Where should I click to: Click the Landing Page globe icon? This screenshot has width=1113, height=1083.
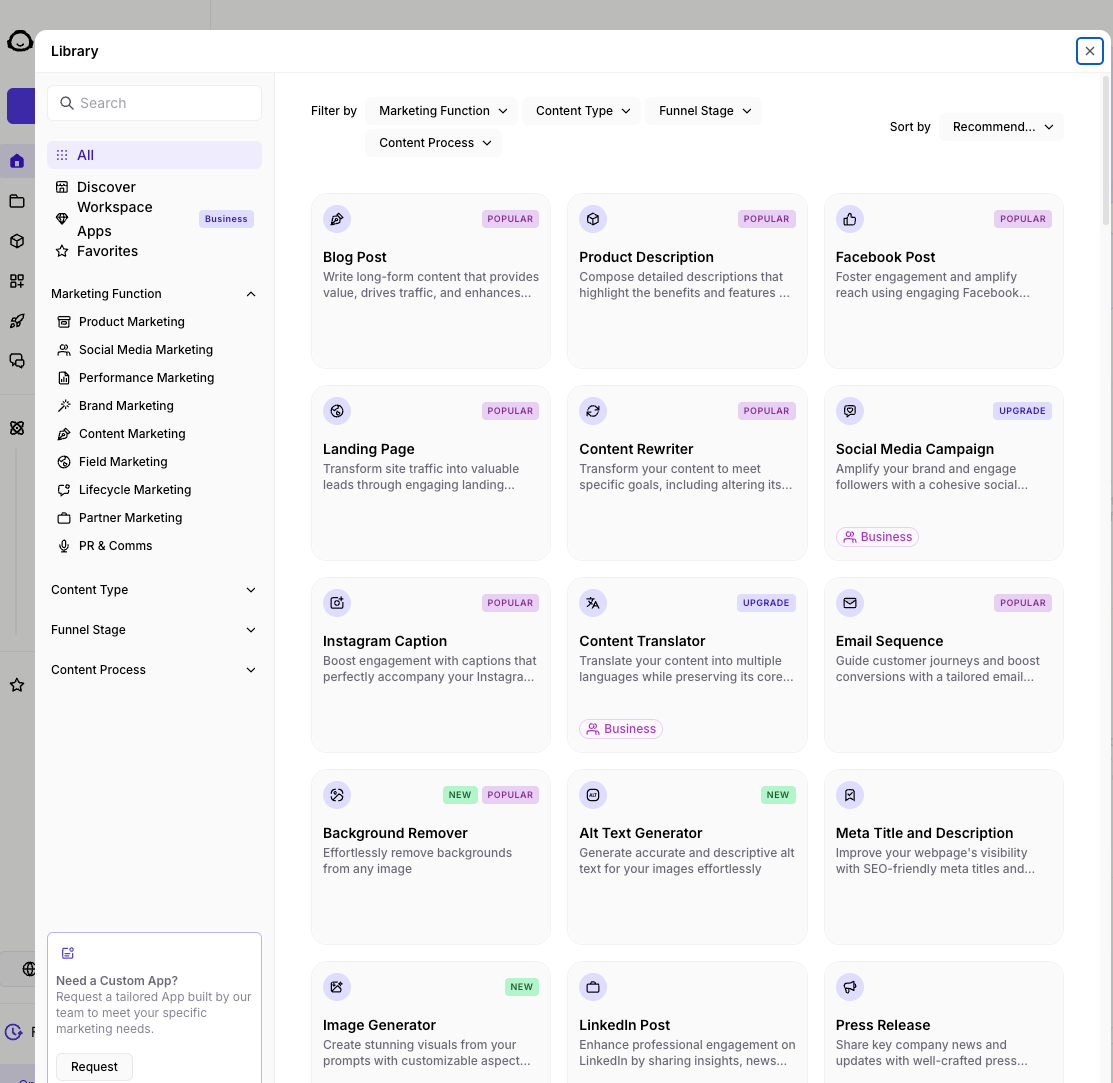pos(337,411)
